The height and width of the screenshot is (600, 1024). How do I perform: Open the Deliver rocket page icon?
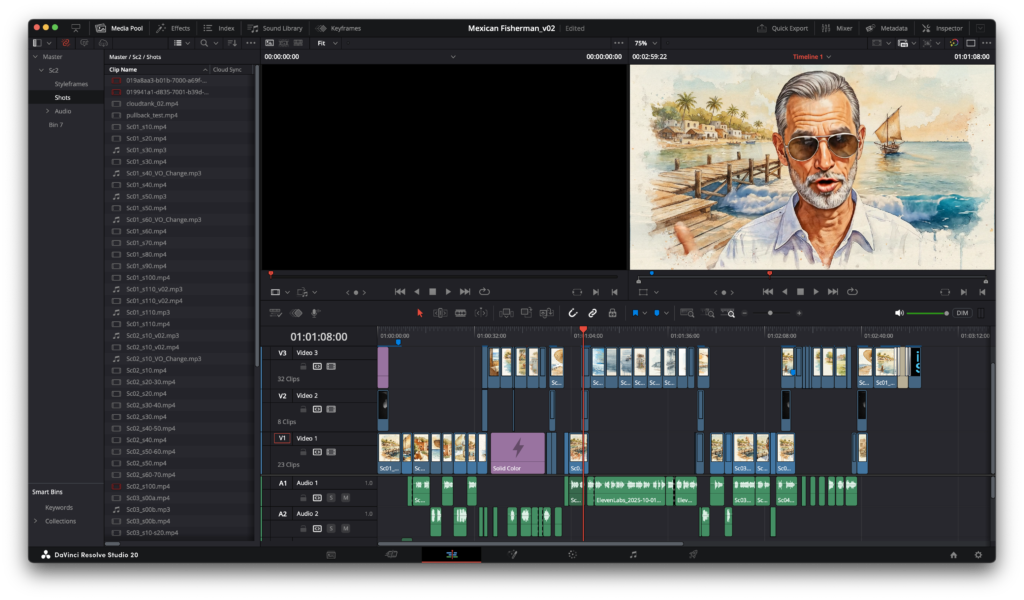[693, 555]
